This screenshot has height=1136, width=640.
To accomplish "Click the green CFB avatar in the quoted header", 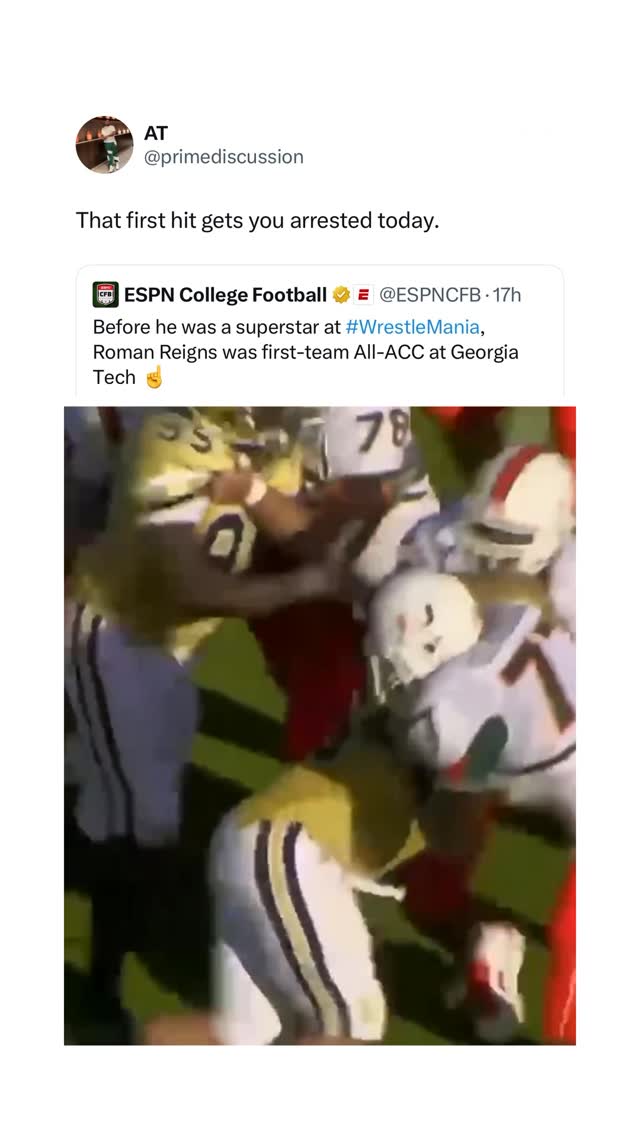I will coord(105,294).
